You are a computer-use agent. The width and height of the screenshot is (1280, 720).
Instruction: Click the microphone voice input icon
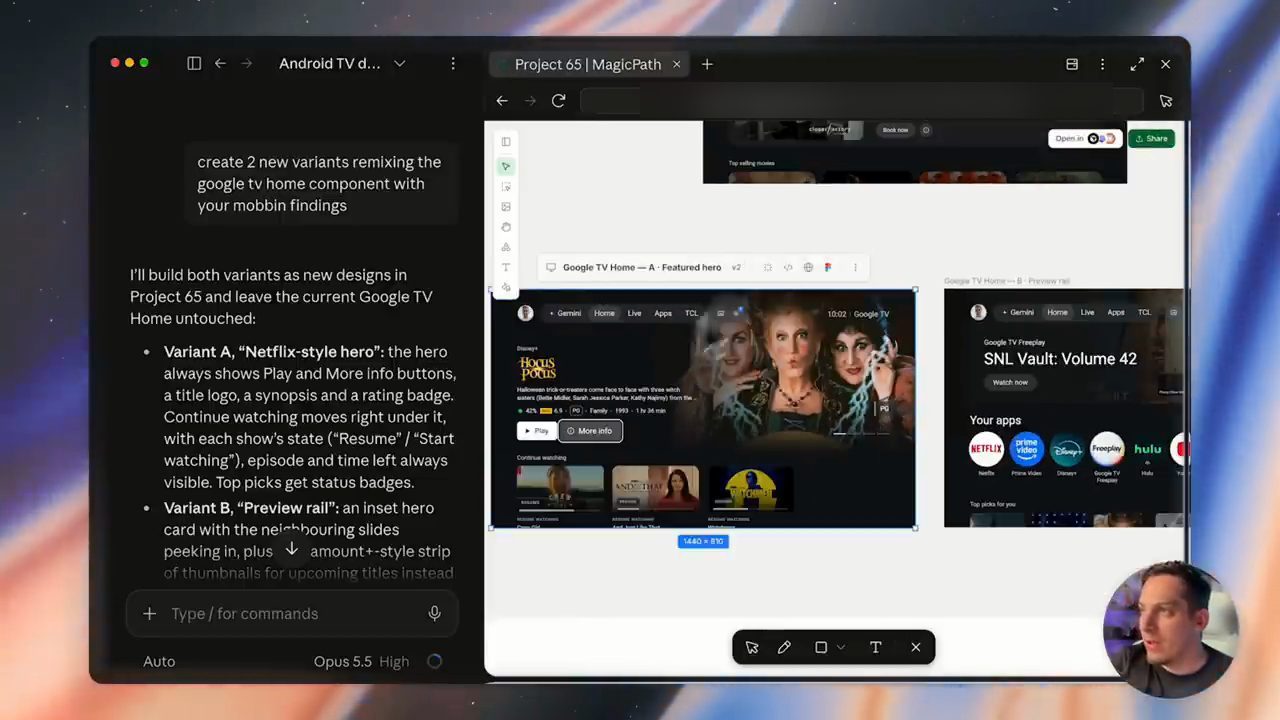tap(434, 613)
